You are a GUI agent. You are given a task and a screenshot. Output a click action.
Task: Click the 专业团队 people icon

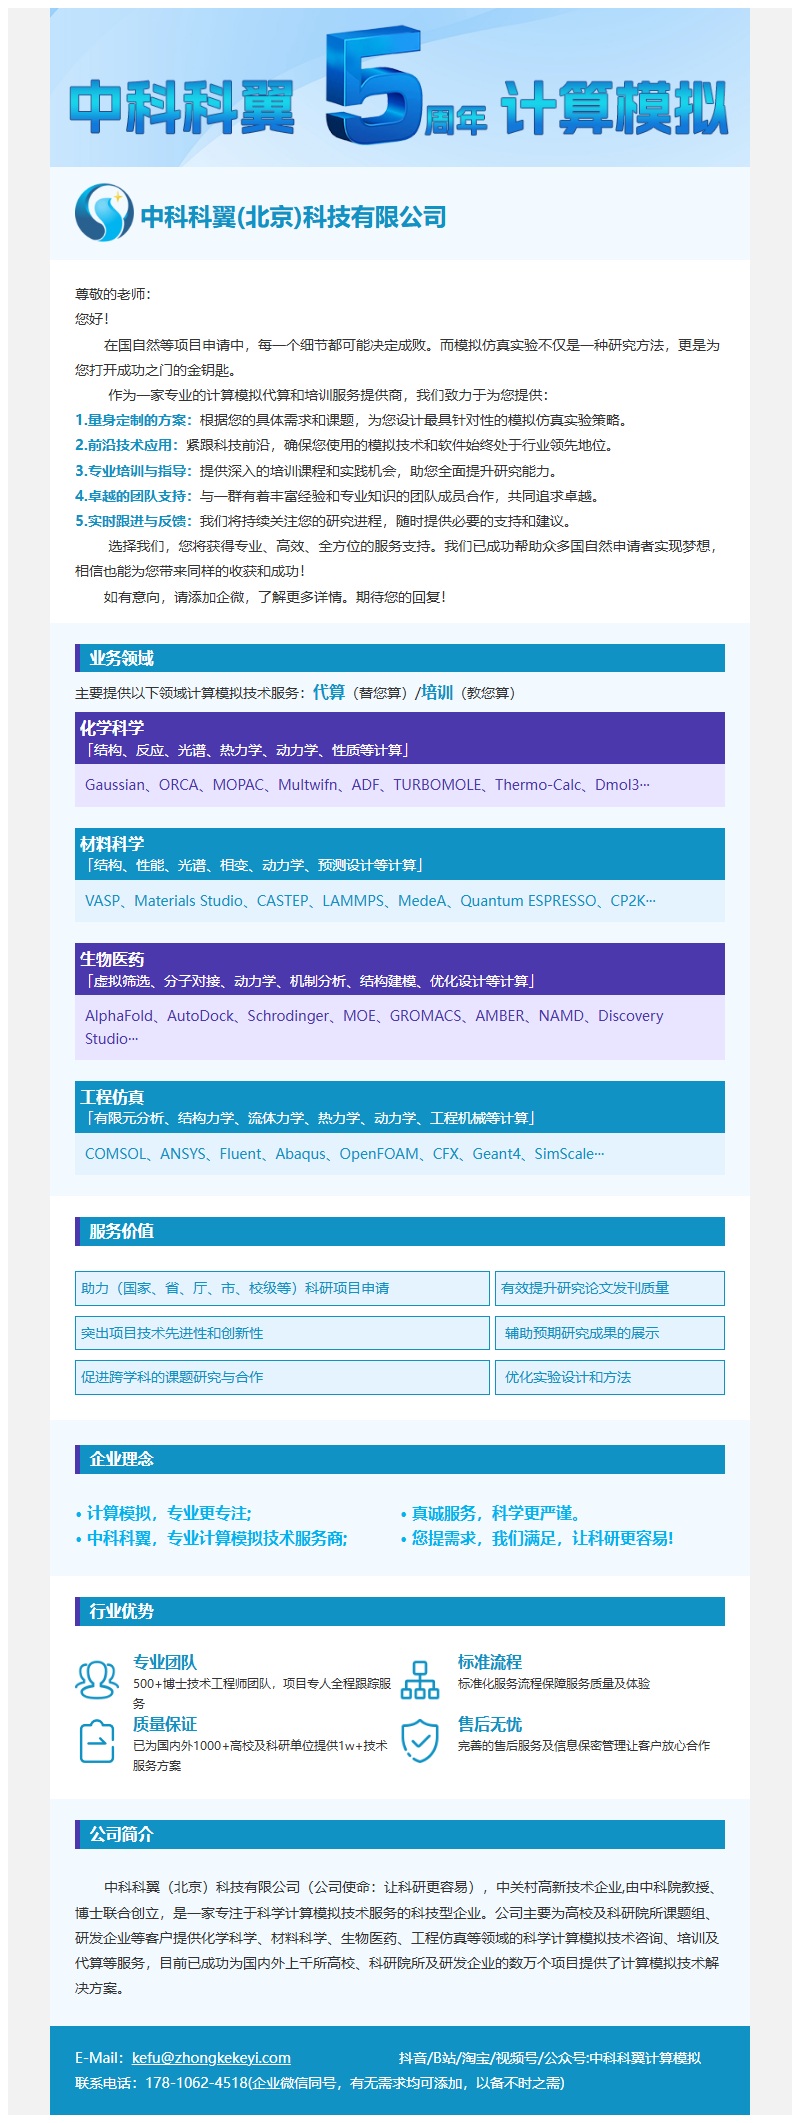(97, 1679)
